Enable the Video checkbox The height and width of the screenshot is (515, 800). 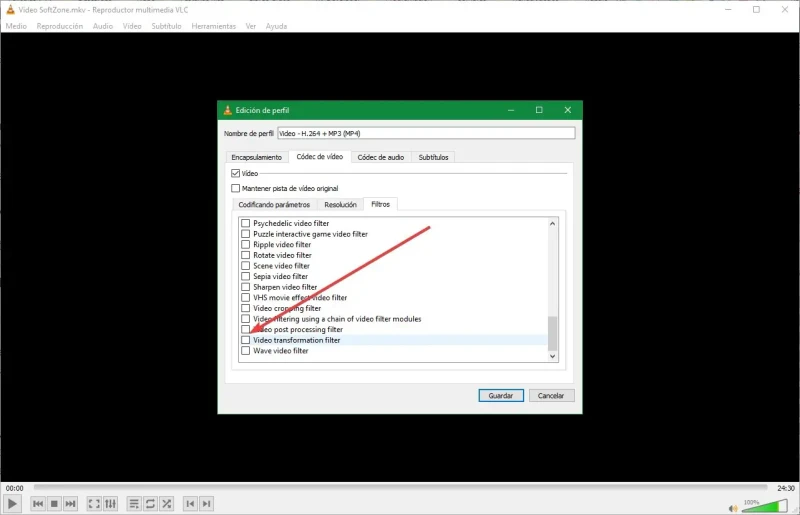(x=235, y=174)
